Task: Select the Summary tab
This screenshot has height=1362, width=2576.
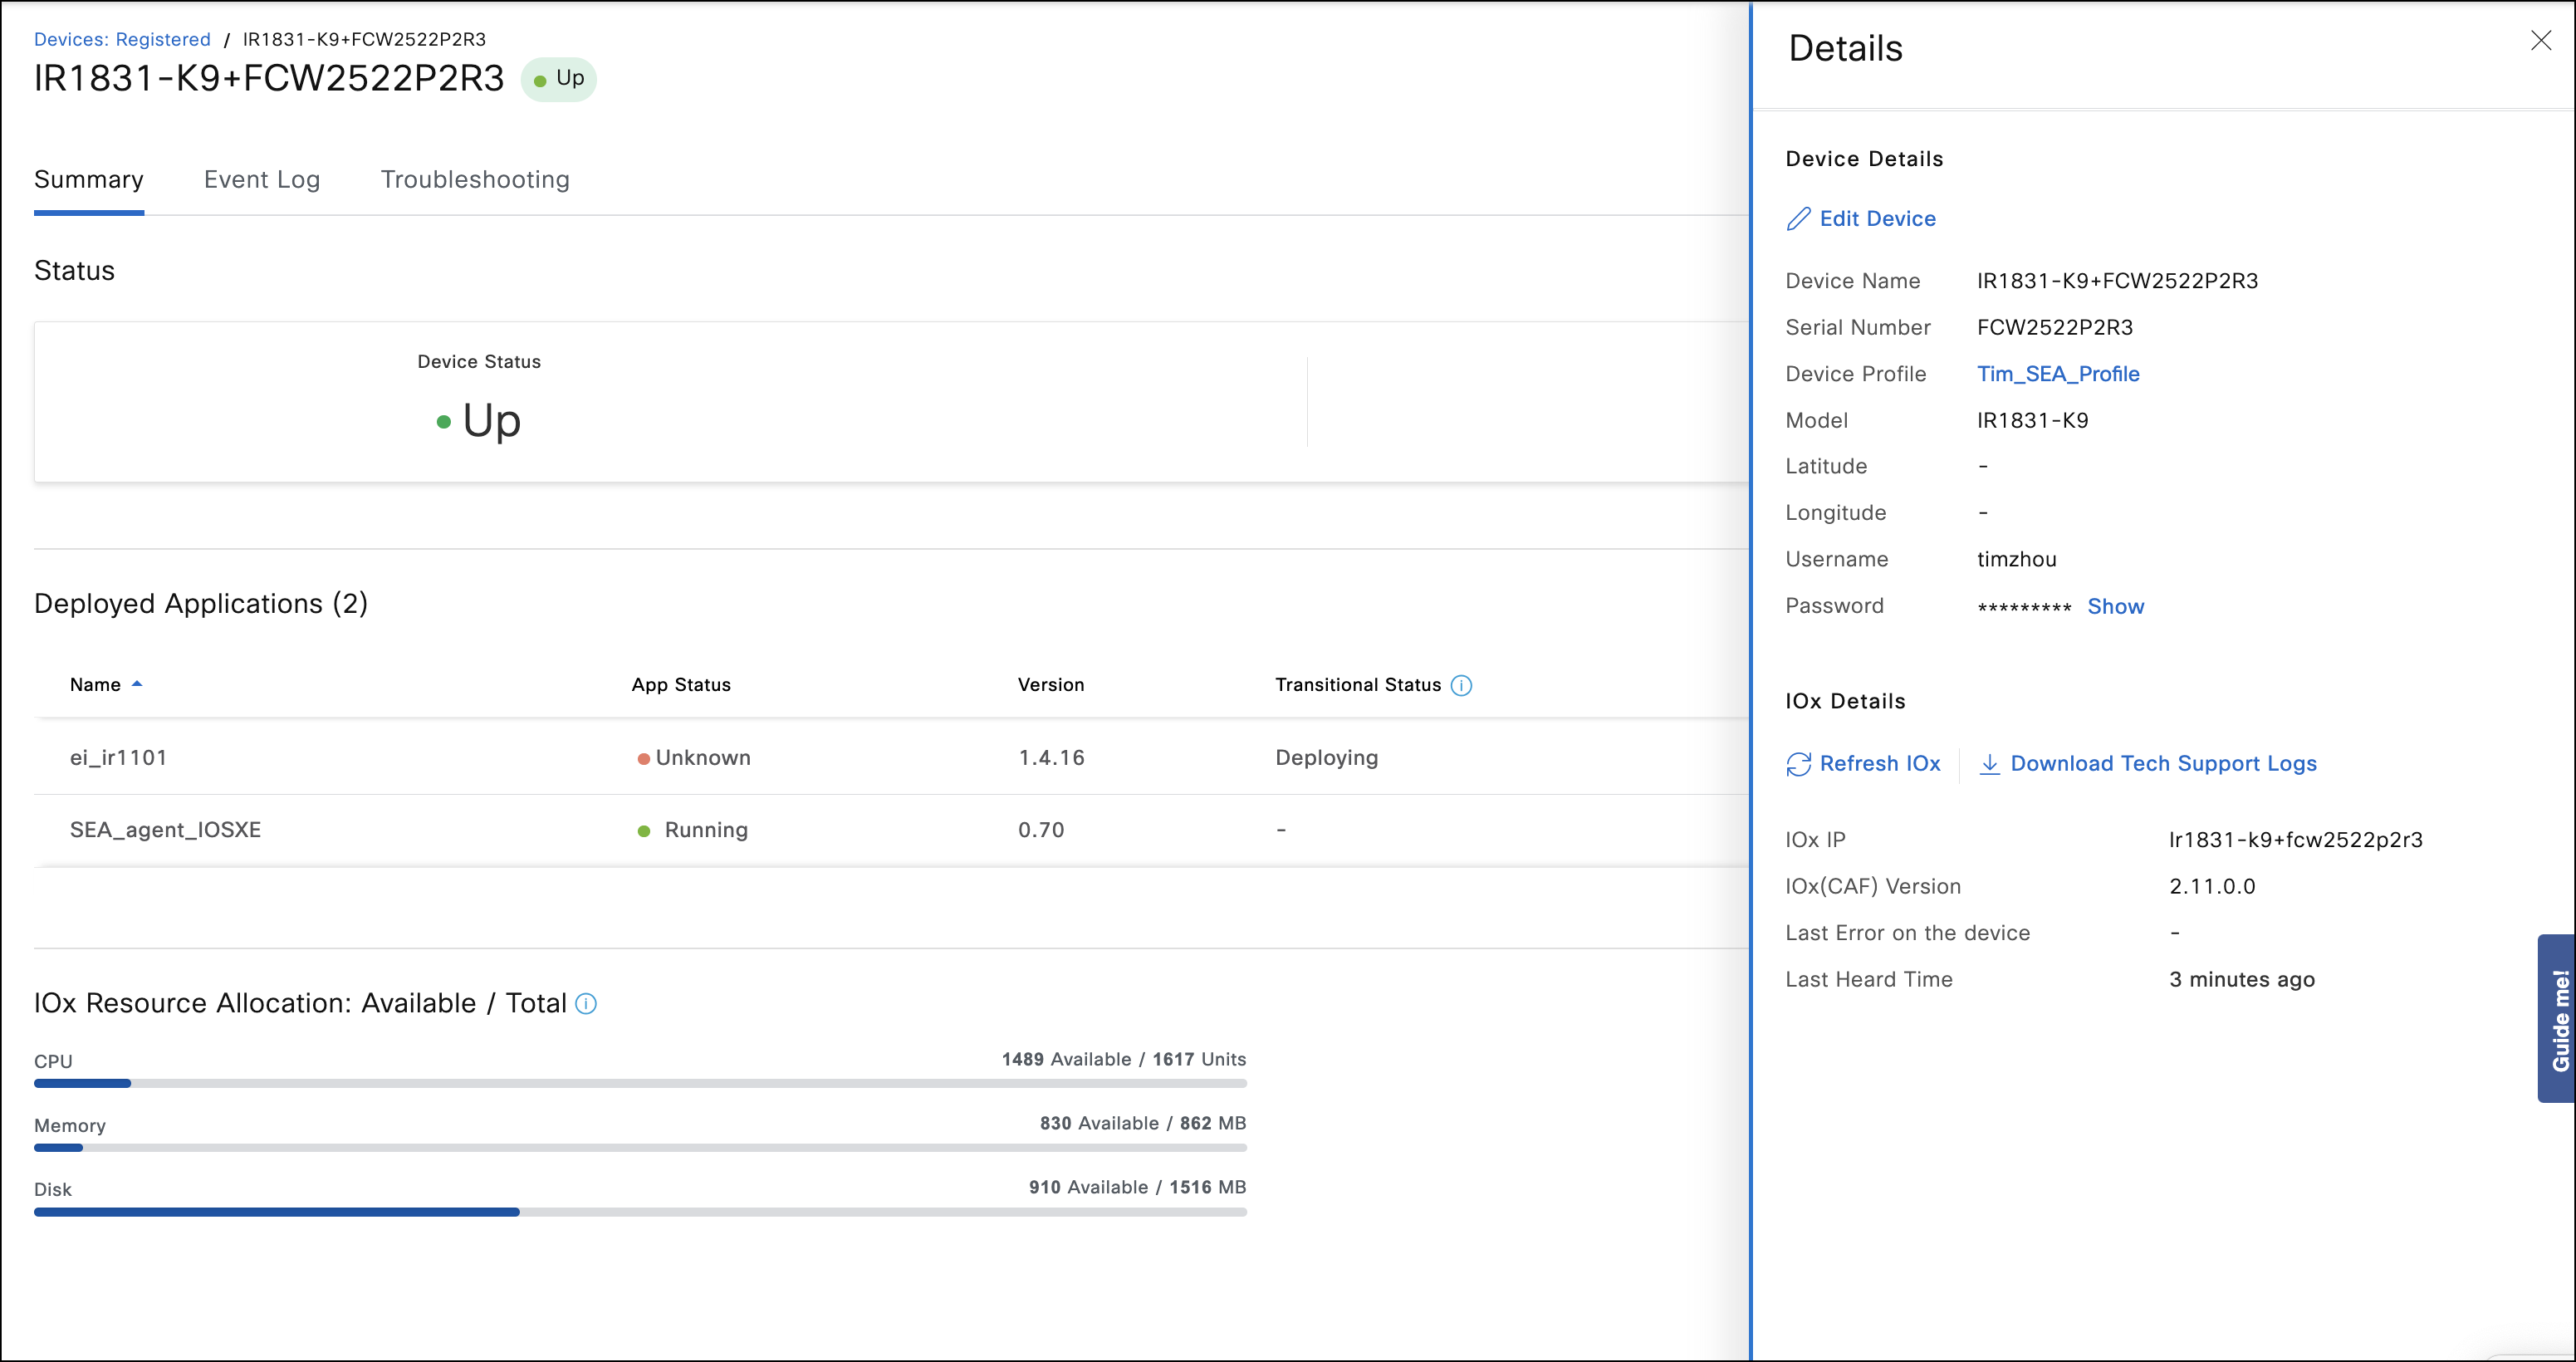Action: click(89, 180)
